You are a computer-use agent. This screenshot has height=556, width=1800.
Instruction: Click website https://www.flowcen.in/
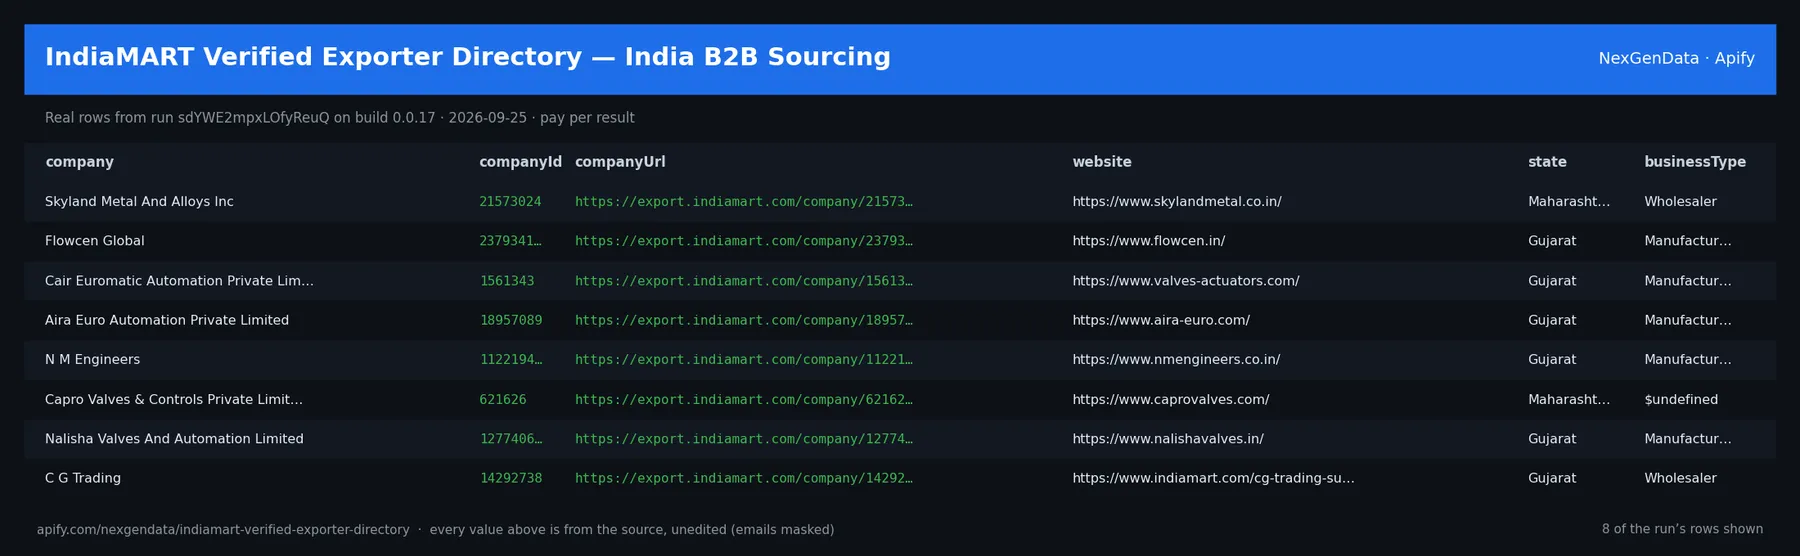click(x=1149, y=241)
